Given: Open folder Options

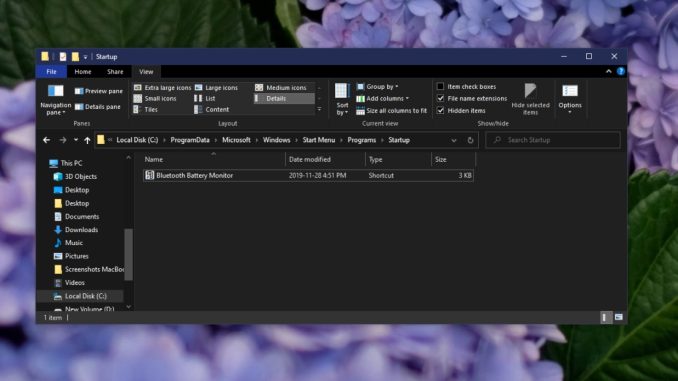Looking at the screenshot, I should [x=570, y=99].
